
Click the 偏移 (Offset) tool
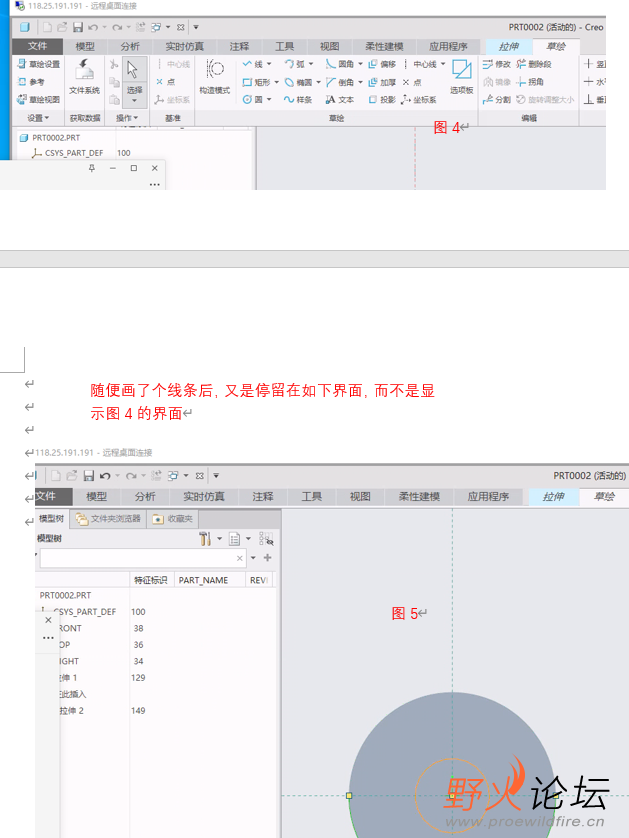[382, 64]
